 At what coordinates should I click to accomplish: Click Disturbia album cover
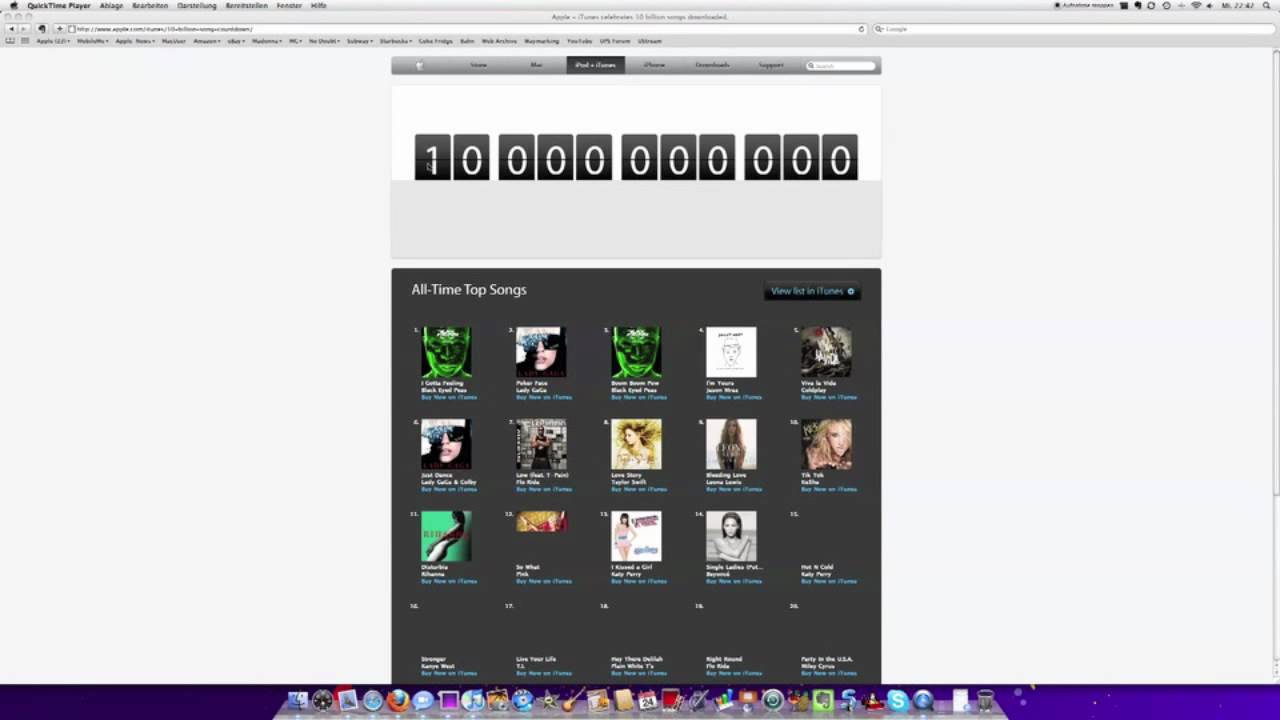click(446, 536)
